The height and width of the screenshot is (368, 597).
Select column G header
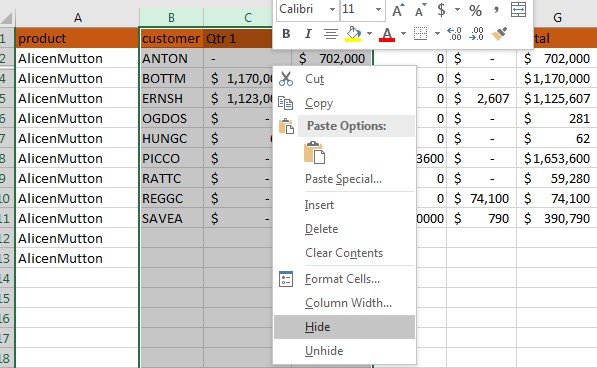click(x=557, y=18)
